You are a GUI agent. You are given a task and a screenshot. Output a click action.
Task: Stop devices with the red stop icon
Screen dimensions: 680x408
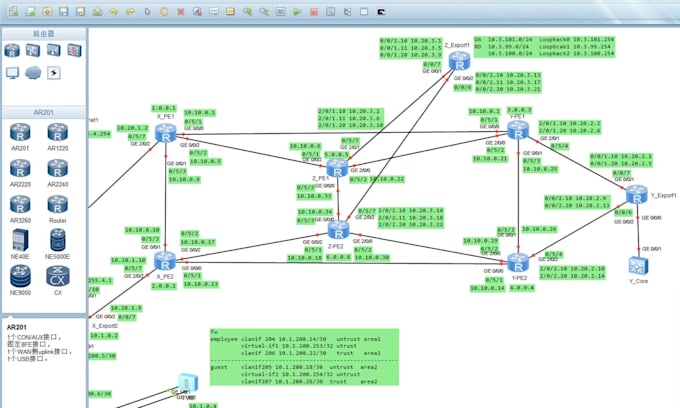click(314, 12)
